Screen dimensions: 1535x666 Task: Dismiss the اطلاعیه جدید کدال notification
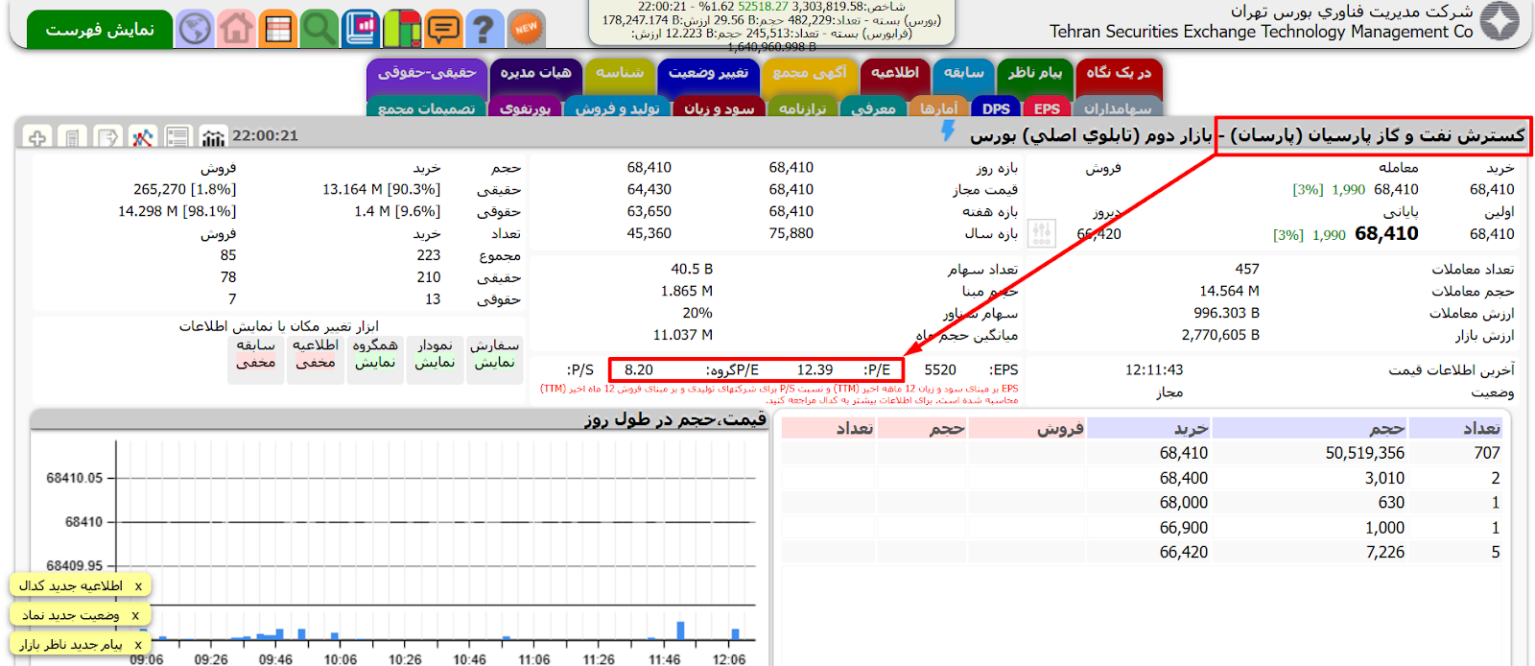click(x=138, y=585)
